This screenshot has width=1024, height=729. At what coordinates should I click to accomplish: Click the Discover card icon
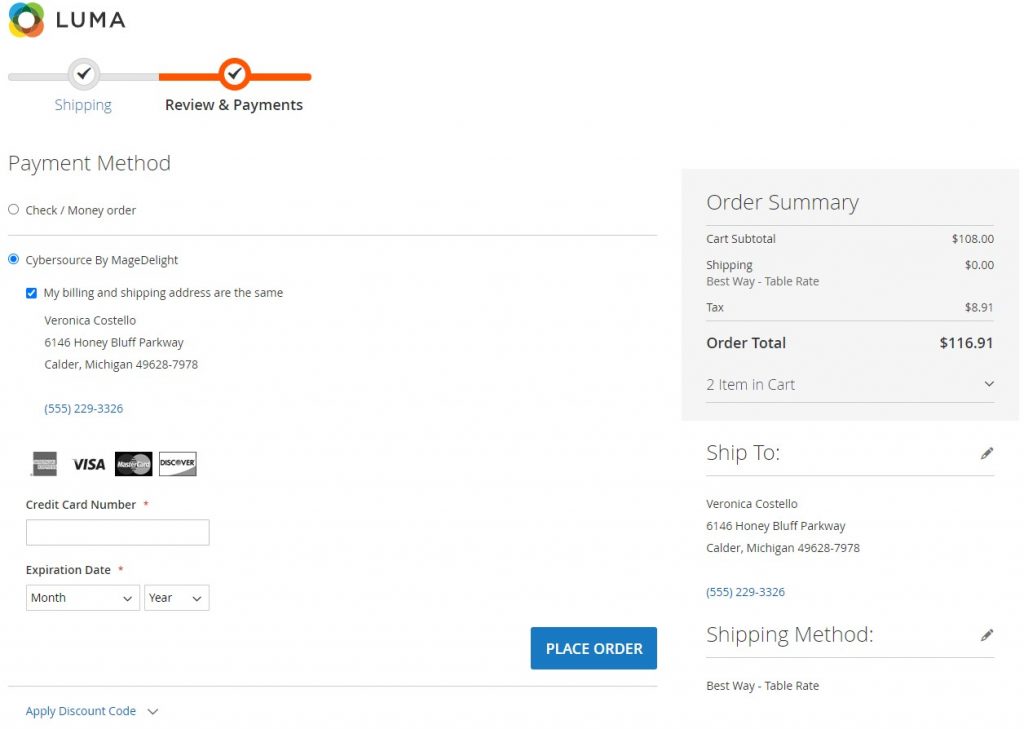pyautogui.click(x=177, y=463)
